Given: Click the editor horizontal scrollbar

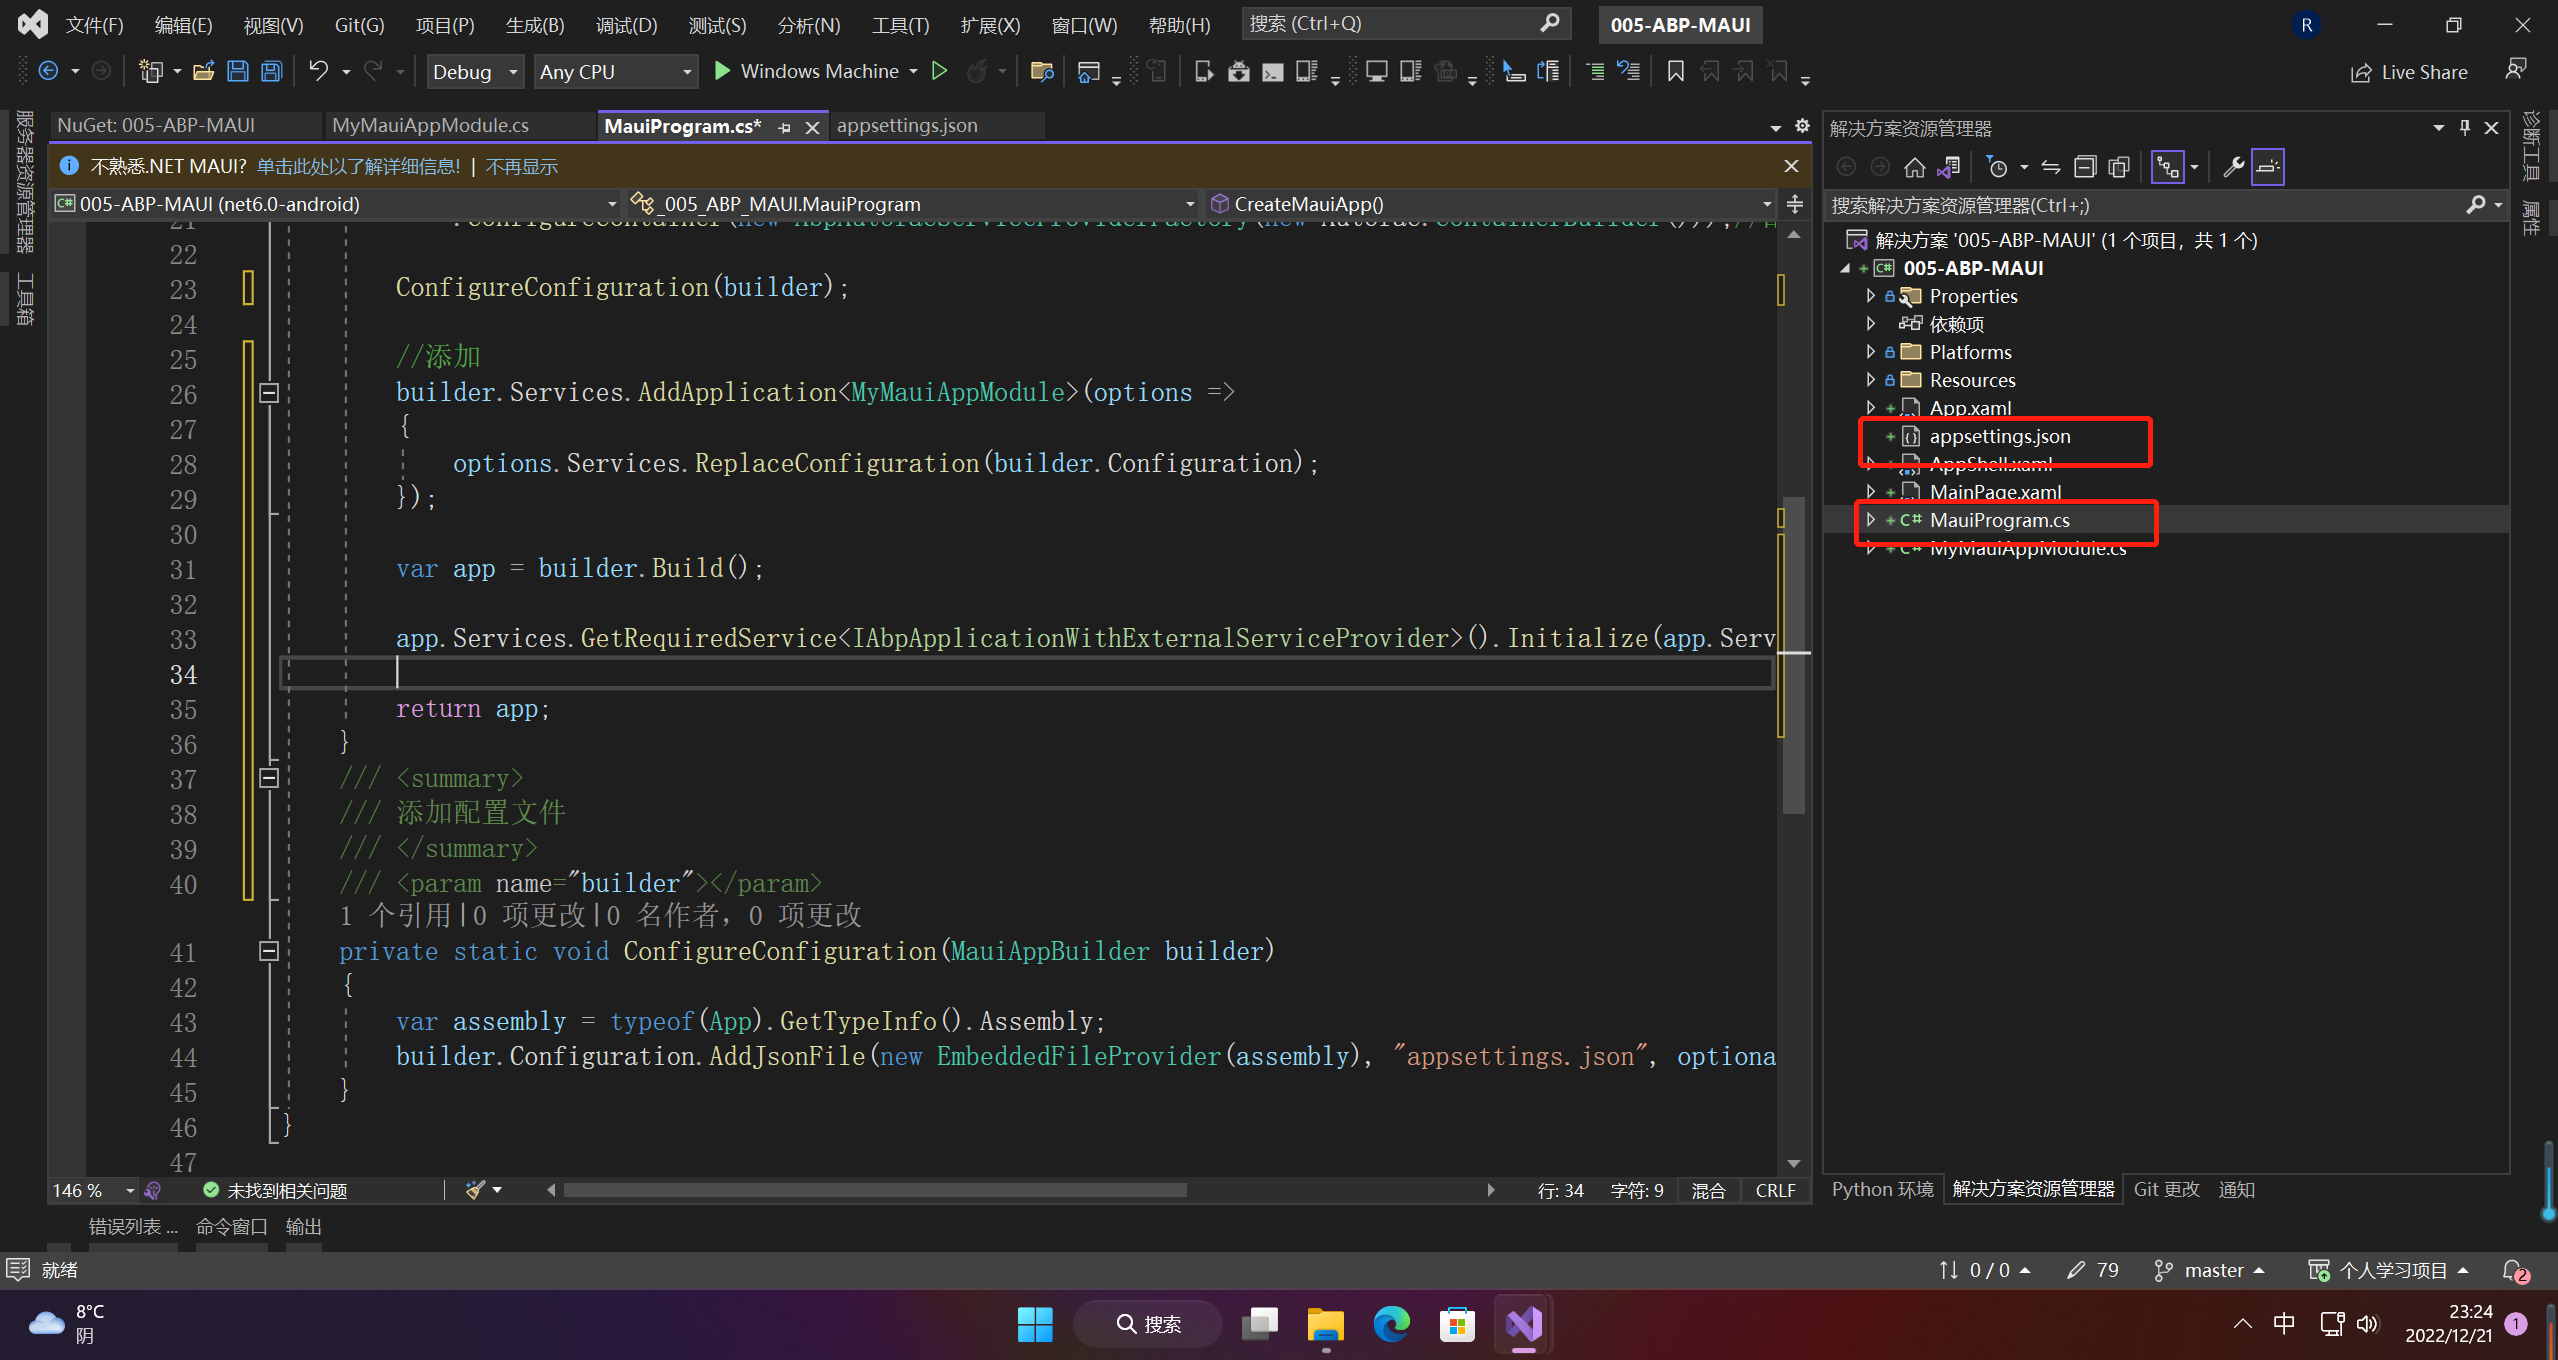Looking at the screenshot, I should [x=874, y=1190].
